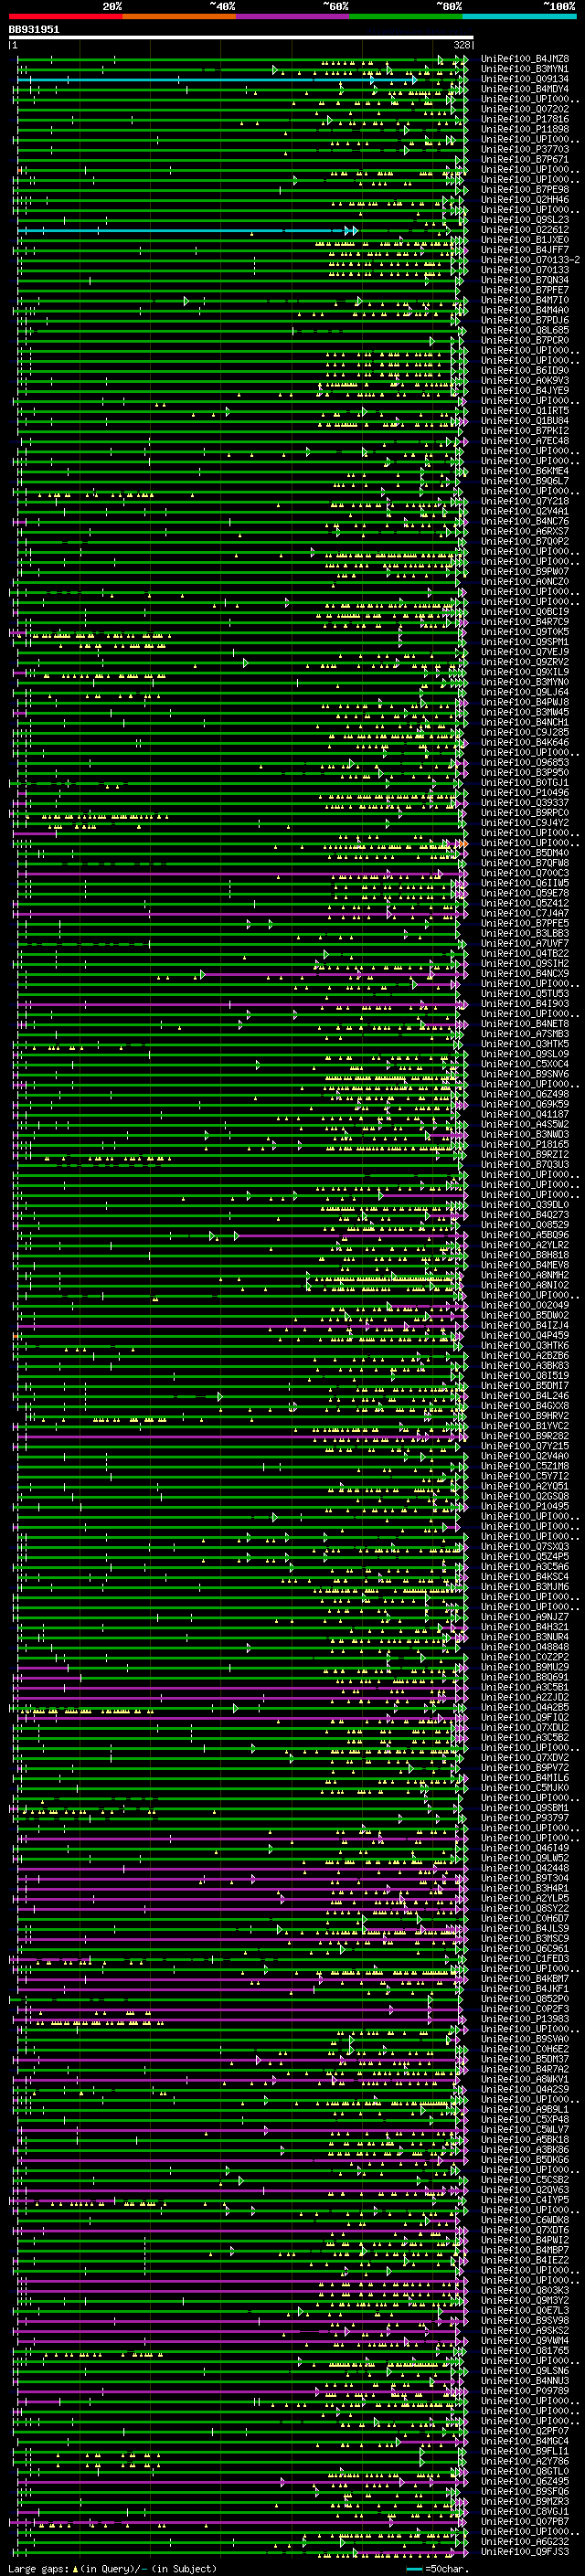Click the label UniRef100_Q39DL0
The image size is (585, 2576).
[525, 1205]
